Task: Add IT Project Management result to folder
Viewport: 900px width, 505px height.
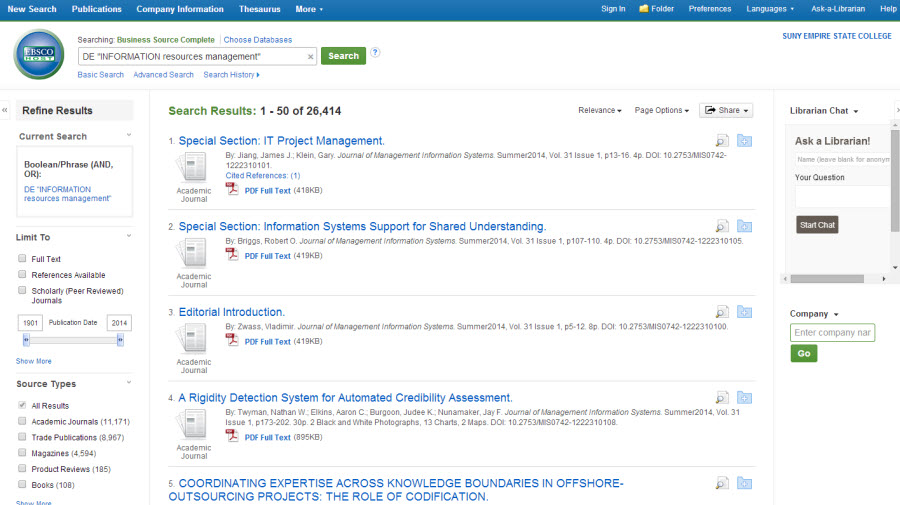Action: pyautogui.click(x=744, y=141)
